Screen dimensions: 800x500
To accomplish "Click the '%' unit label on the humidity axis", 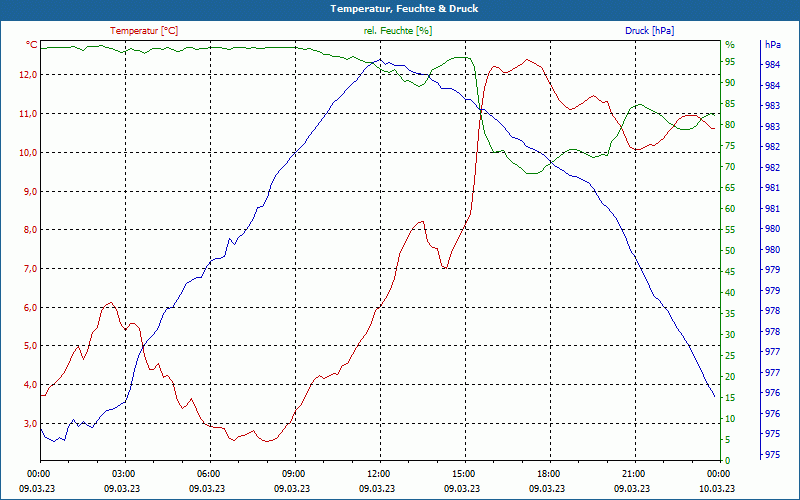I will [x=730, y=45].
